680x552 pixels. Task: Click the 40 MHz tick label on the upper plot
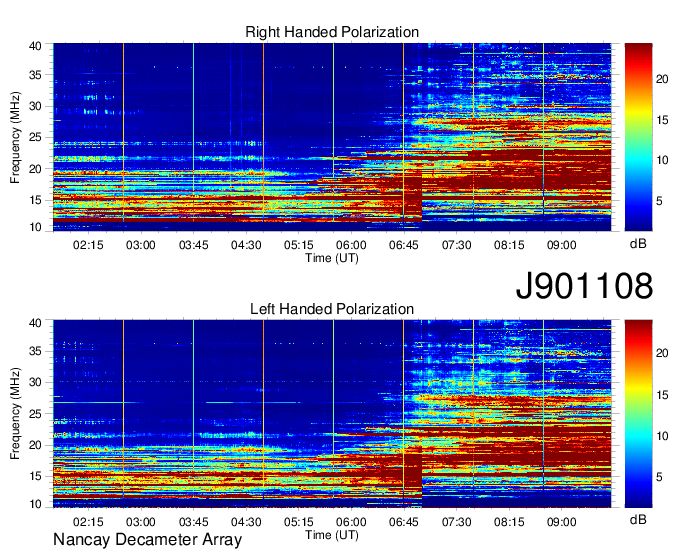coord(36,46)
